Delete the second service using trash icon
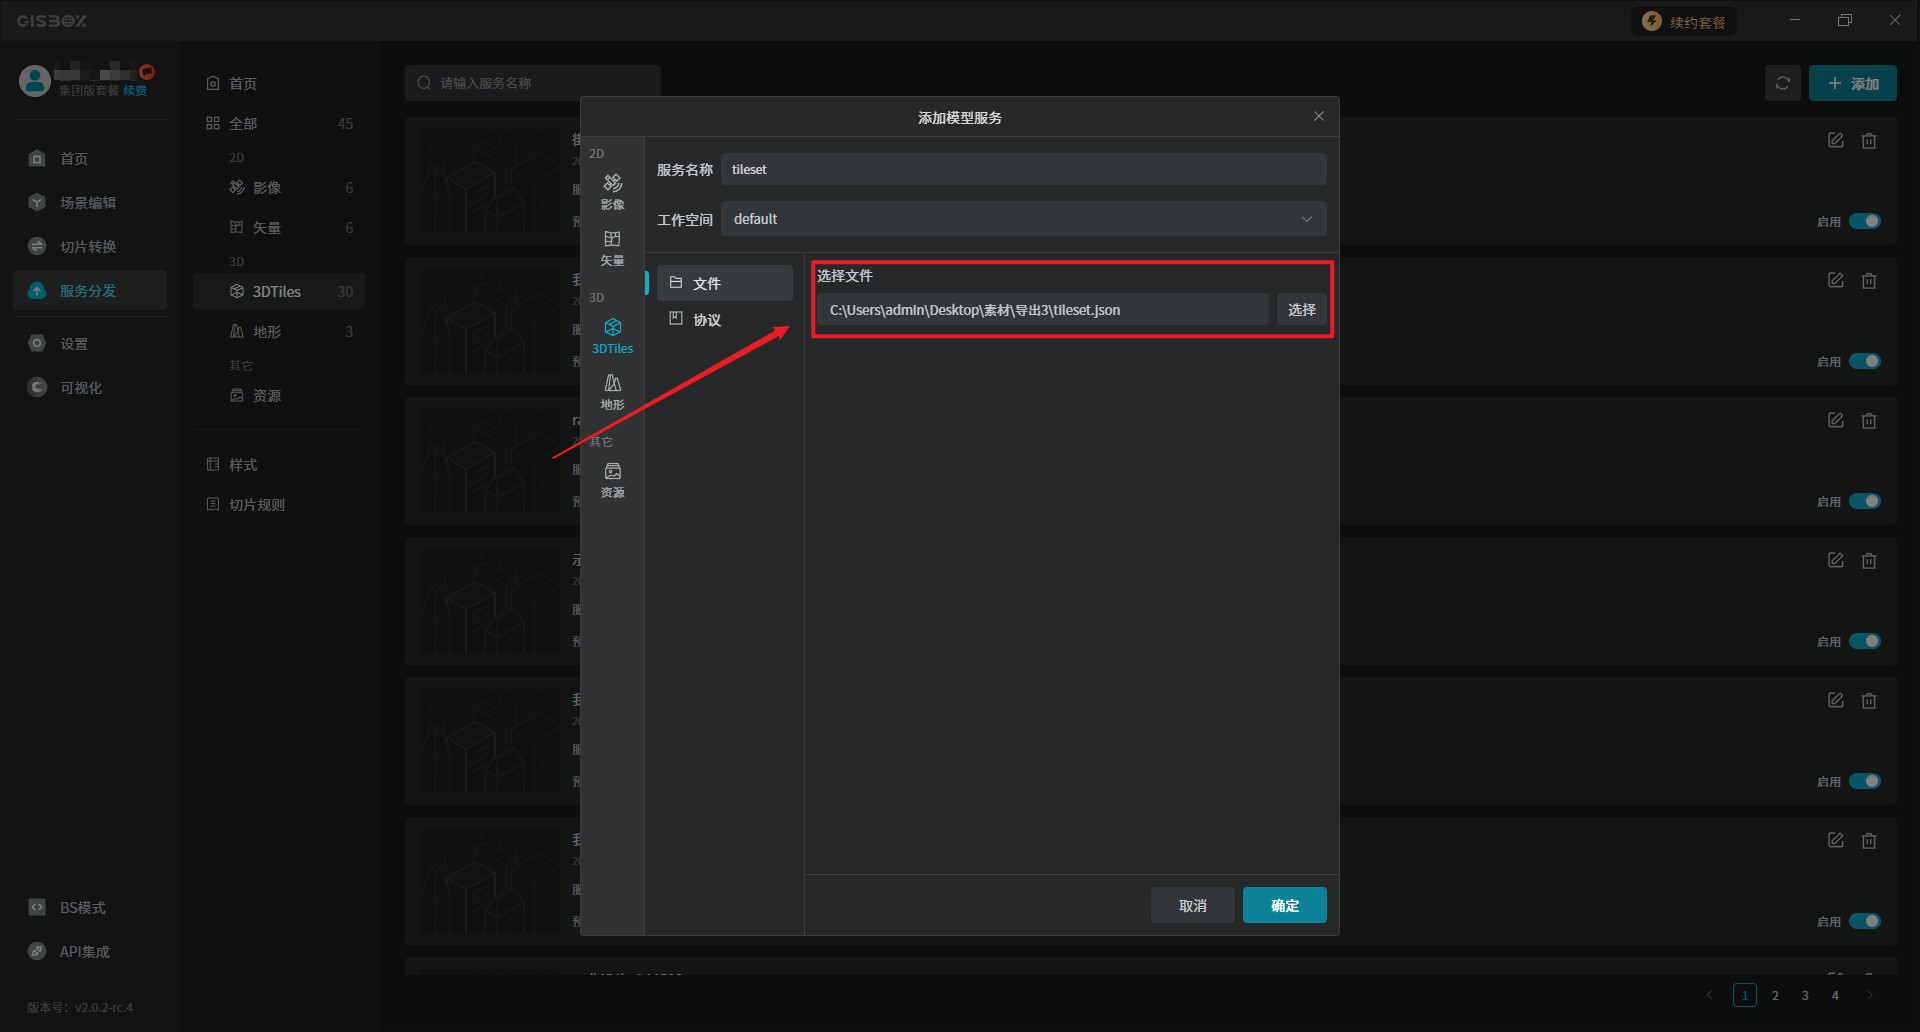The image size is (1920, 1032). 1868,281
